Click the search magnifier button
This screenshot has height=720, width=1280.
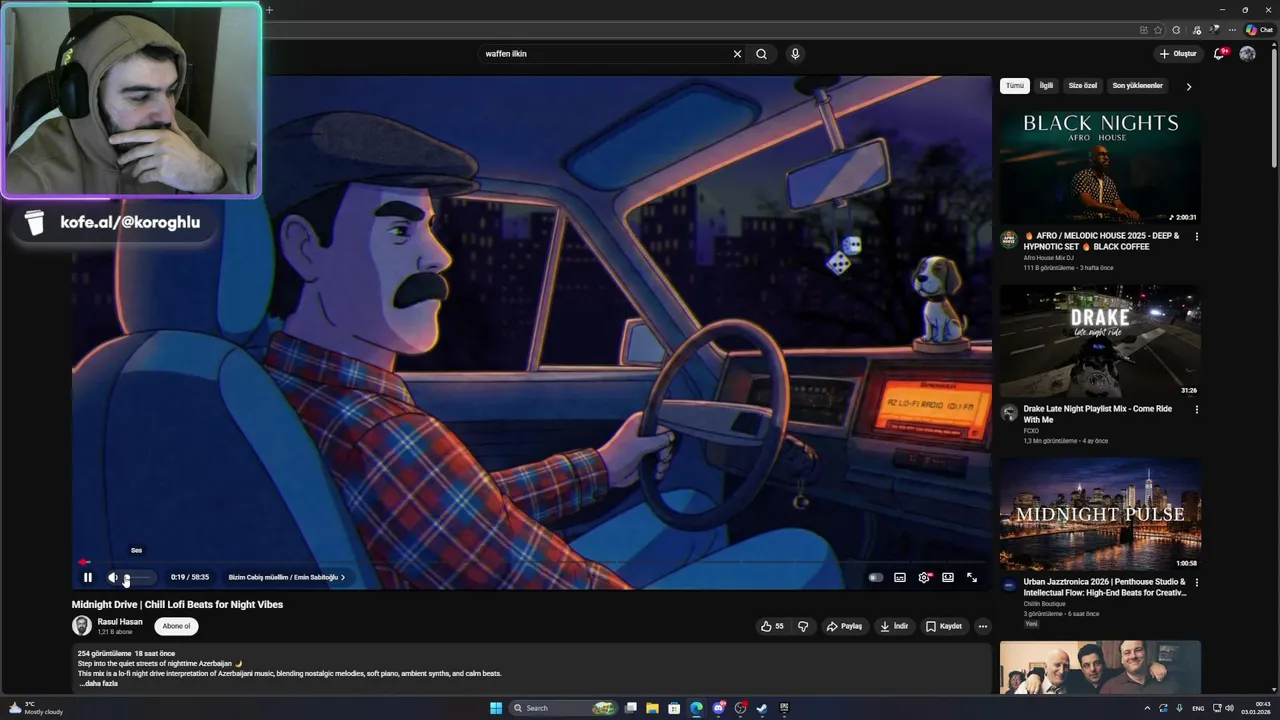click(x=761, y=54)
